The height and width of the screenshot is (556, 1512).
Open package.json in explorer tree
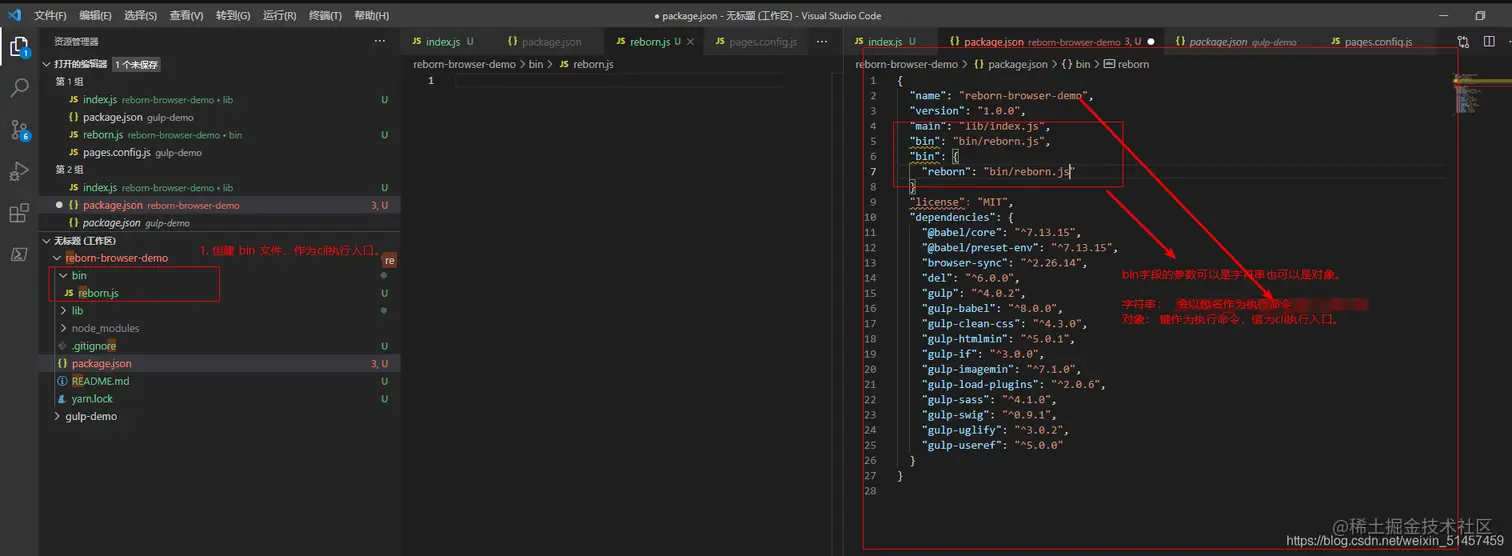(101, 363)
